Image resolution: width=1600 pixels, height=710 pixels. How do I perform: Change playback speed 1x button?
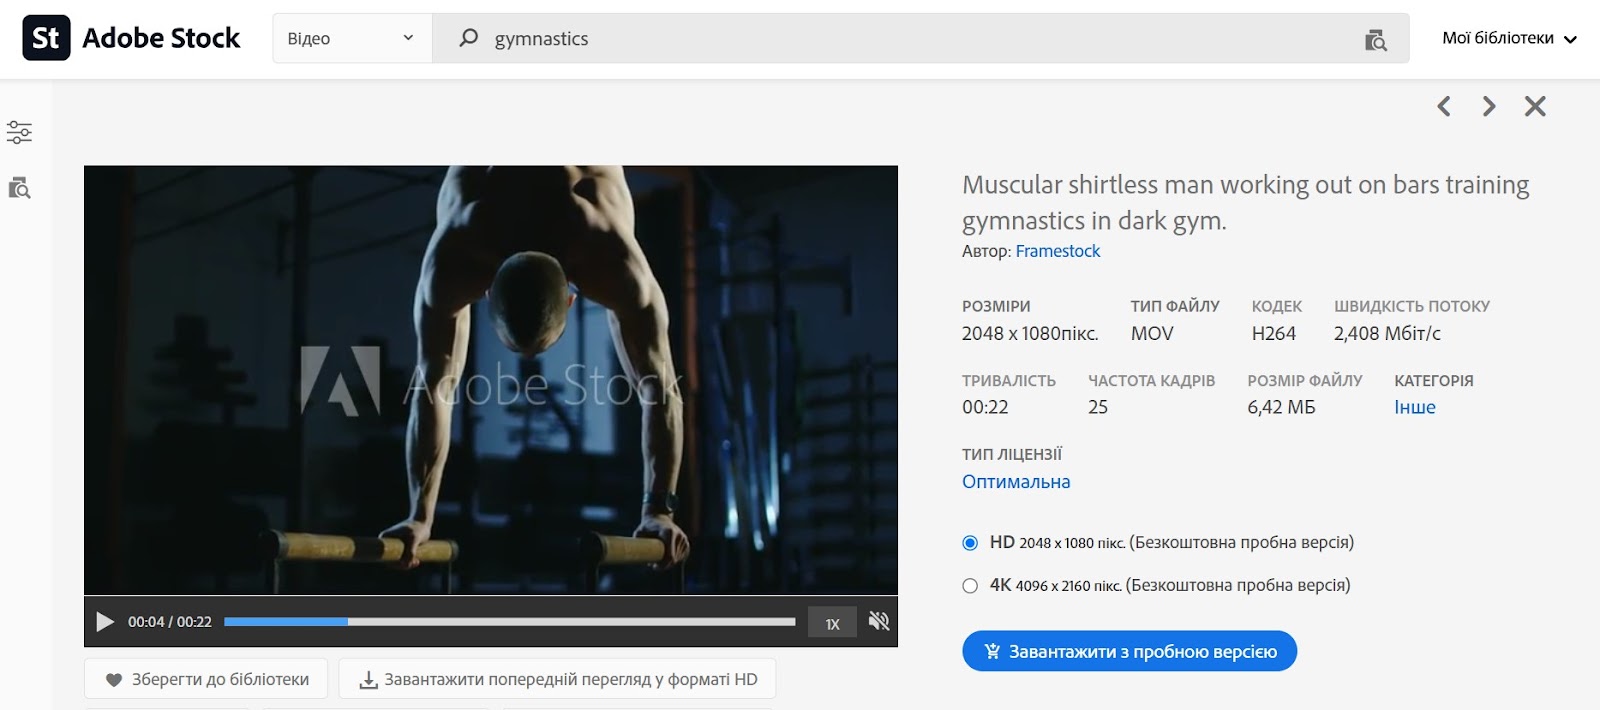832,623
